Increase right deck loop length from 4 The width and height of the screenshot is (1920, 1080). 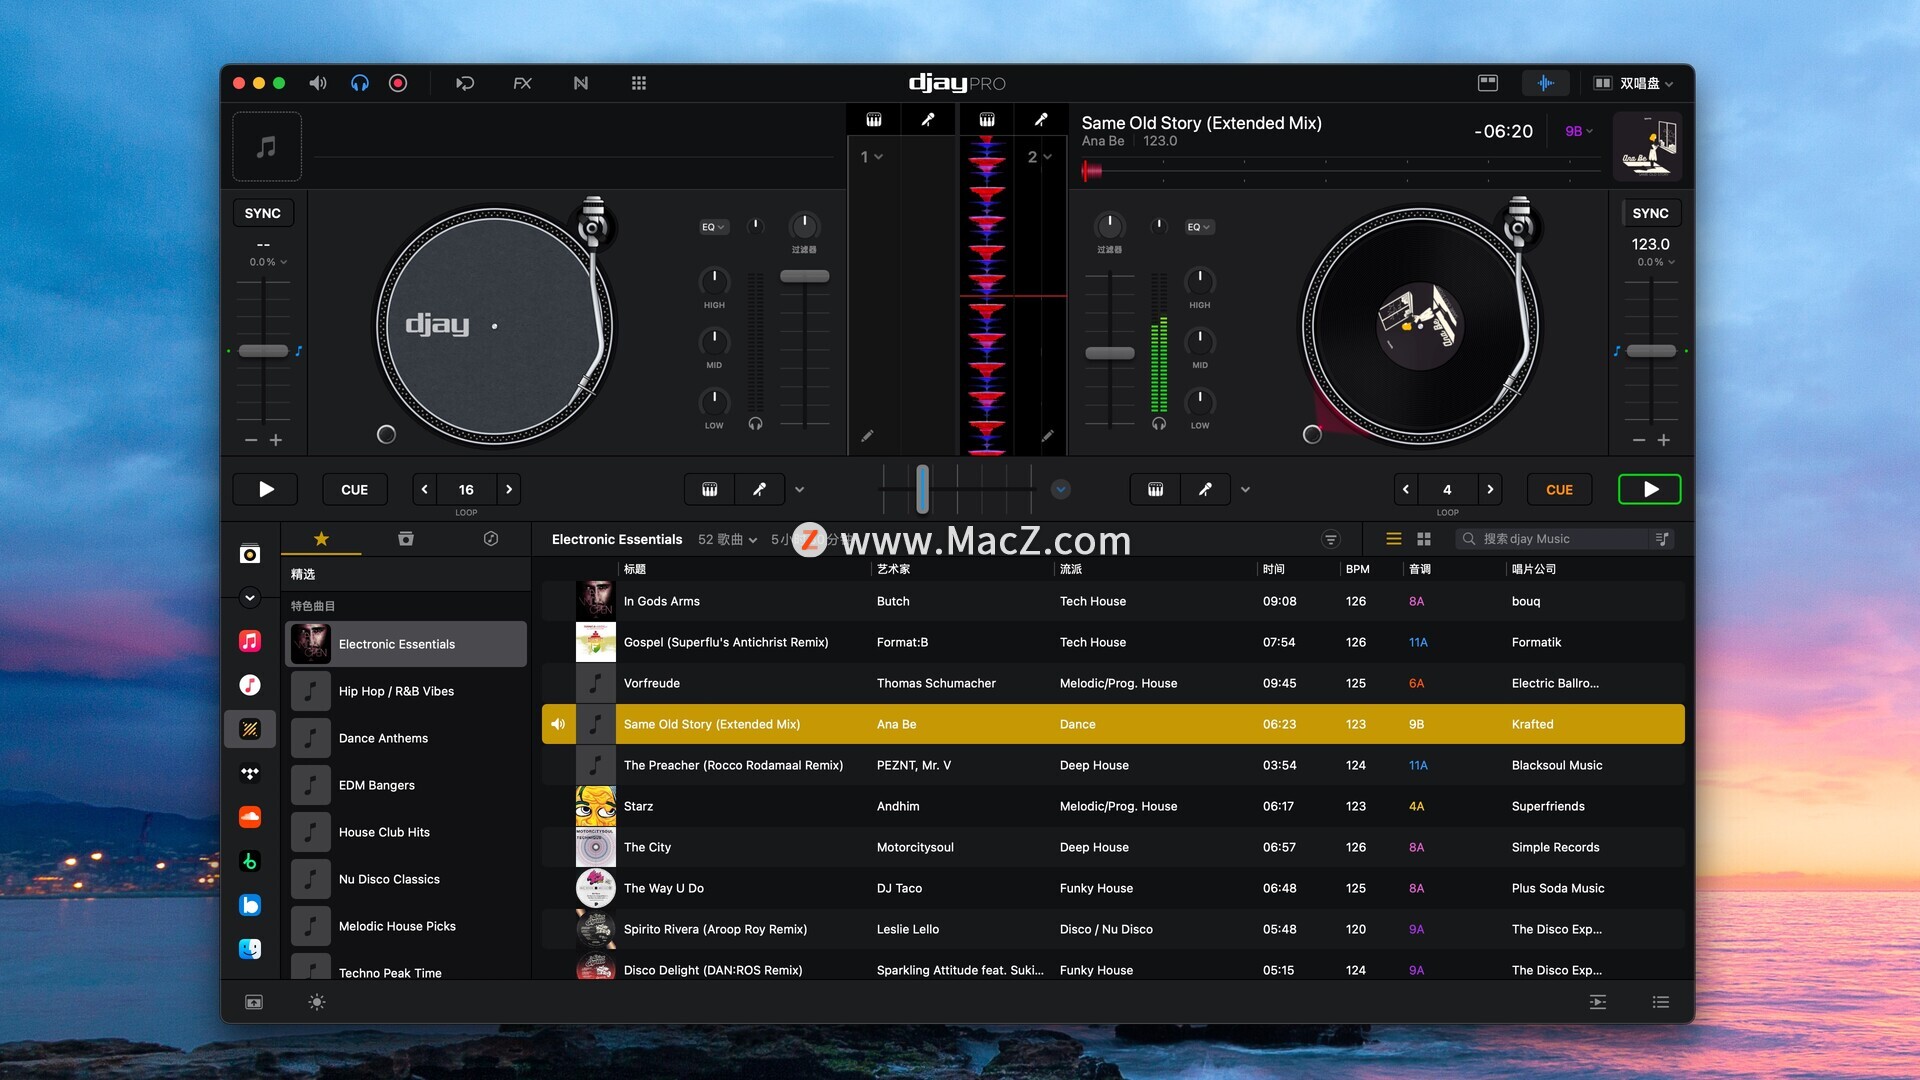(x=1490, y=489)
